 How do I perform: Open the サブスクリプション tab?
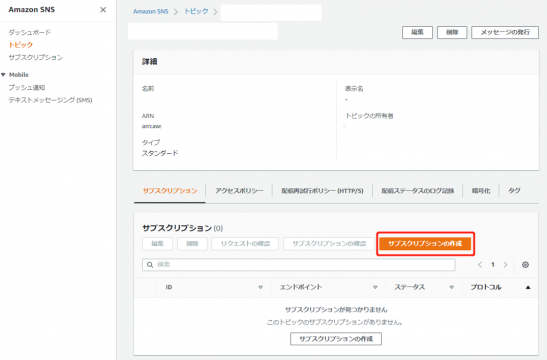click(170, 191)
